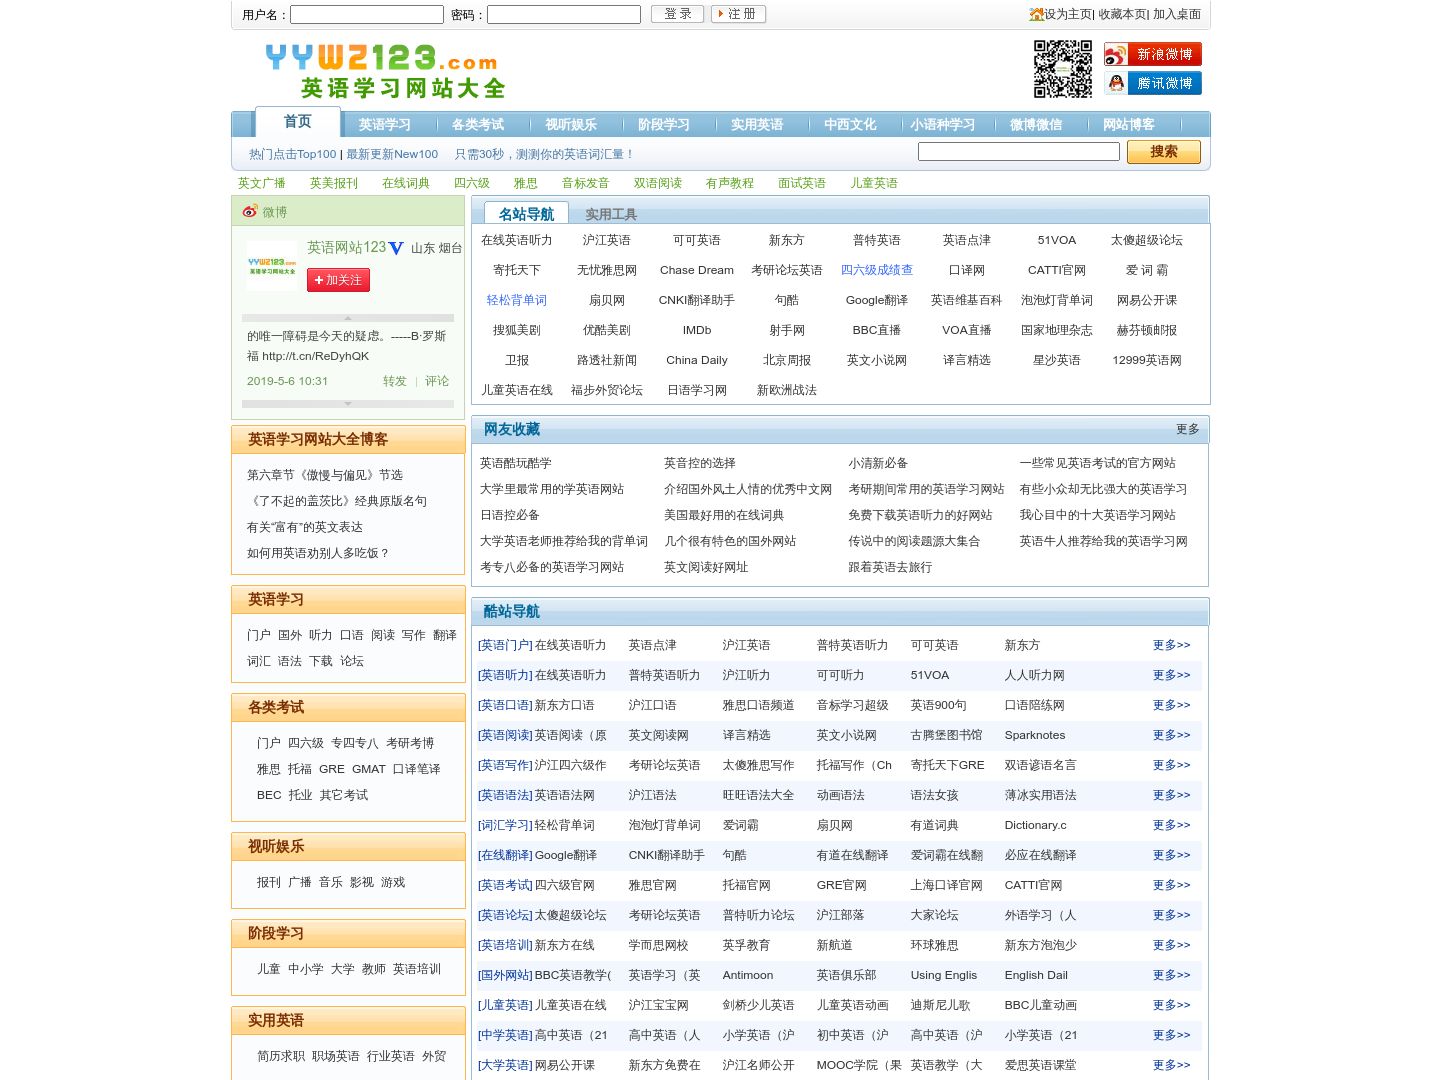This screenshot has width=1440, height=1080.
Task: Open the 实用英语 navigation menu
Action: point(757,125)
